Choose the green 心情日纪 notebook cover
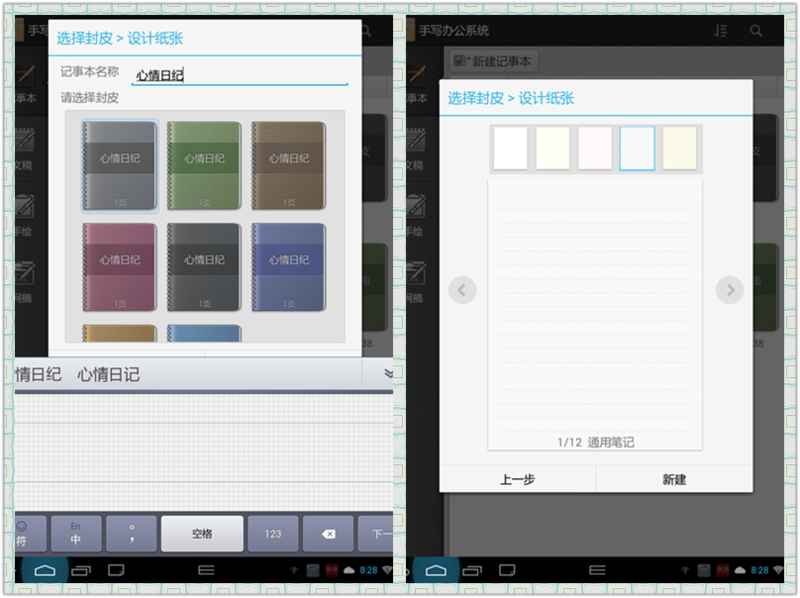Screen dimensions: 800x598 coord(204,166)
